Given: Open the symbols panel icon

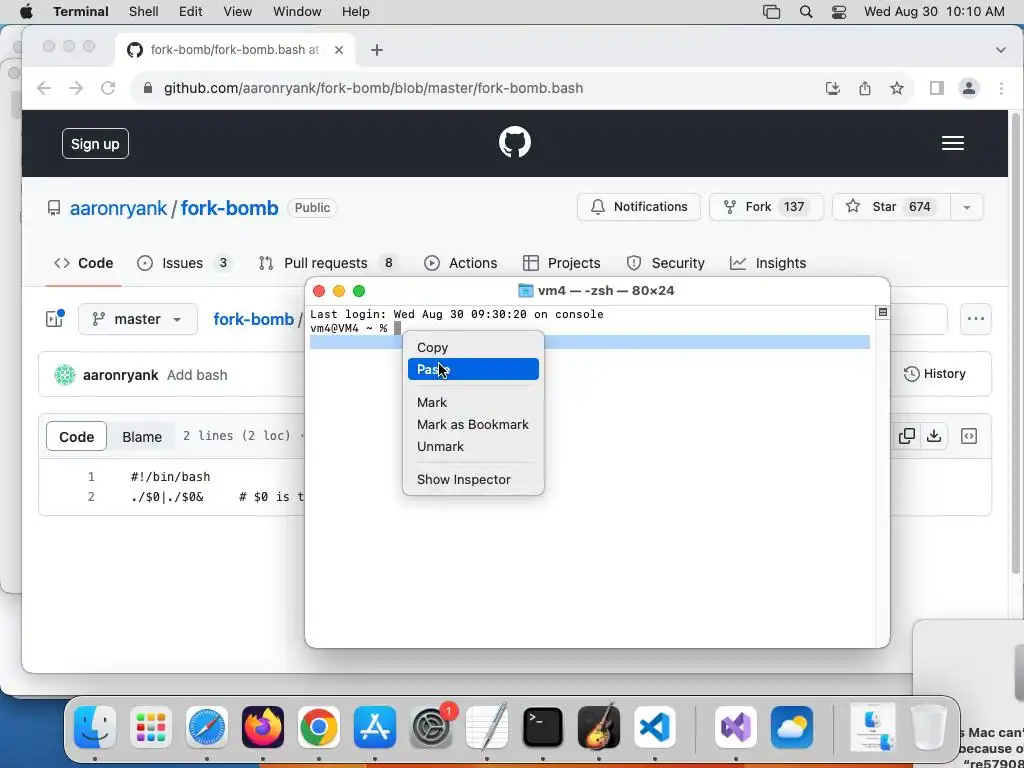Looking at the screenshot, I should (969, 436).
